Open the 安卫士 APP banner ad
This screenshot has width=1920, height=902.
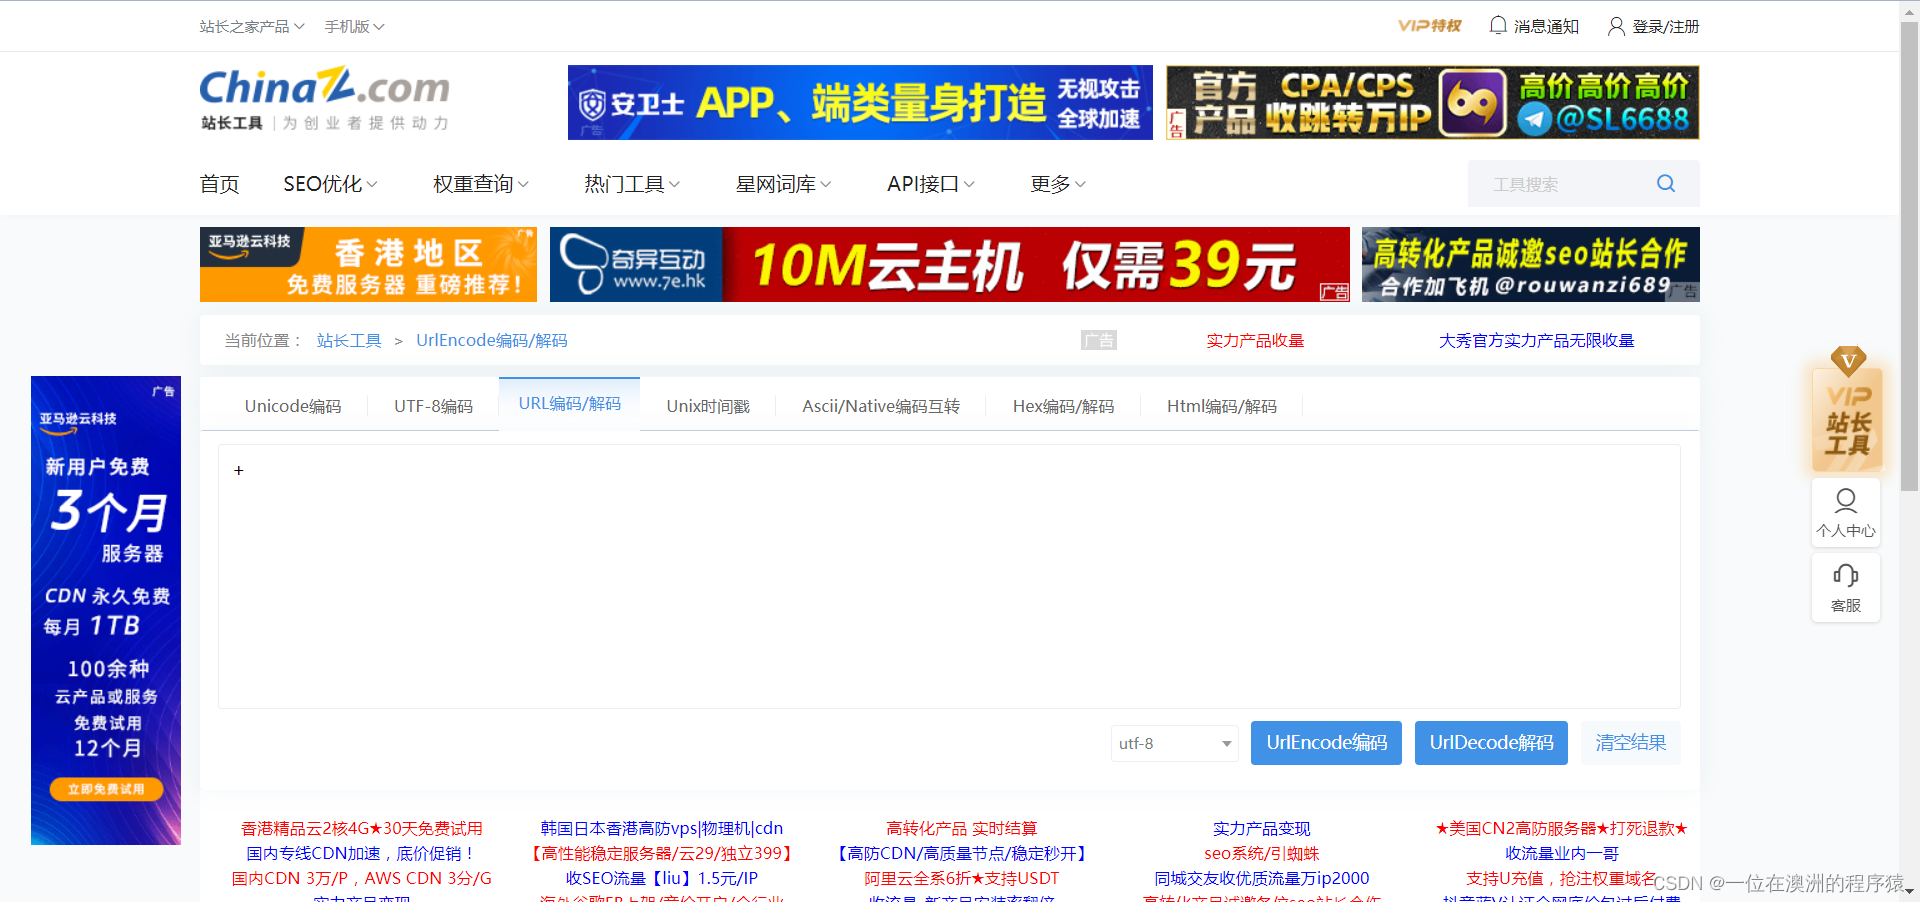tap(860, 103)
